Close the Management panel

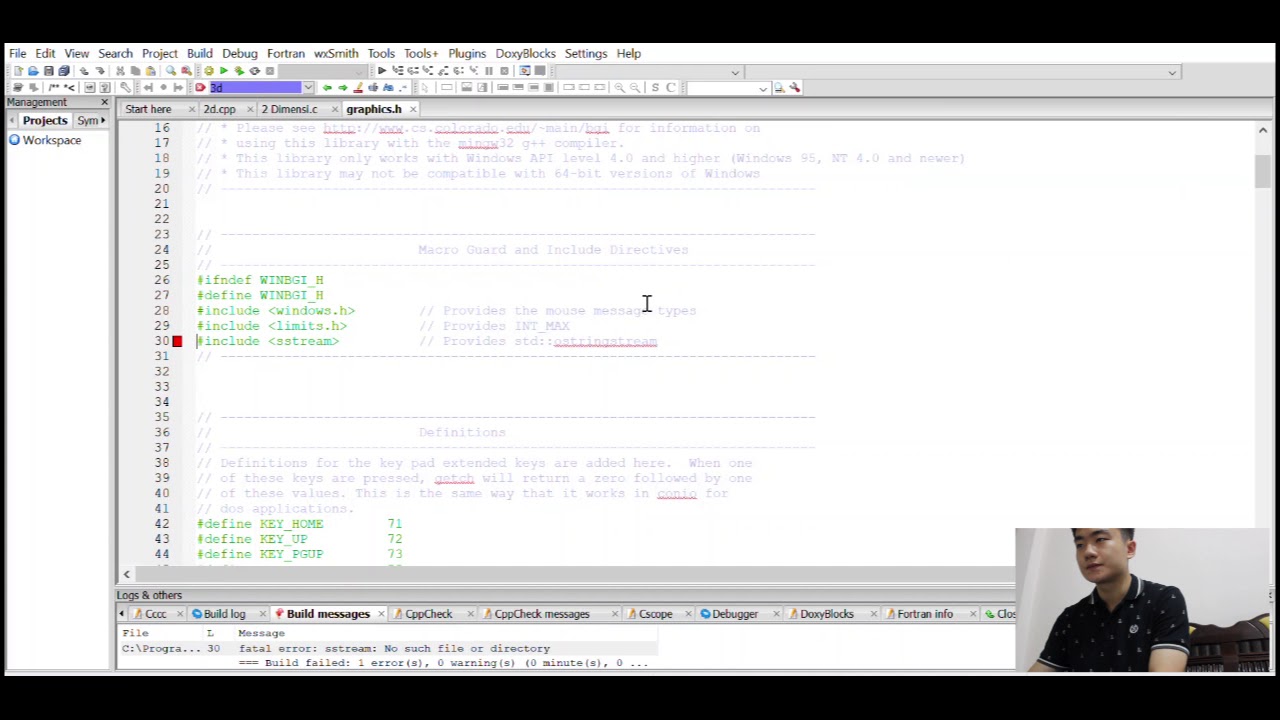104,103
